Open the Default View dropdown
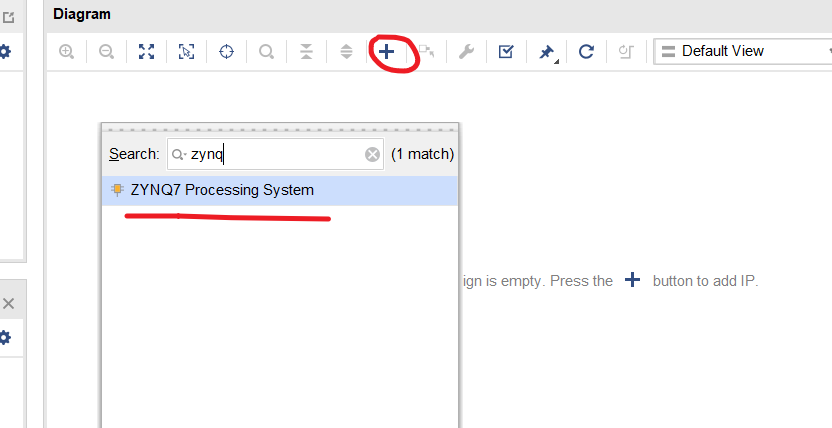The image size is (832, 428). [743, 51]
